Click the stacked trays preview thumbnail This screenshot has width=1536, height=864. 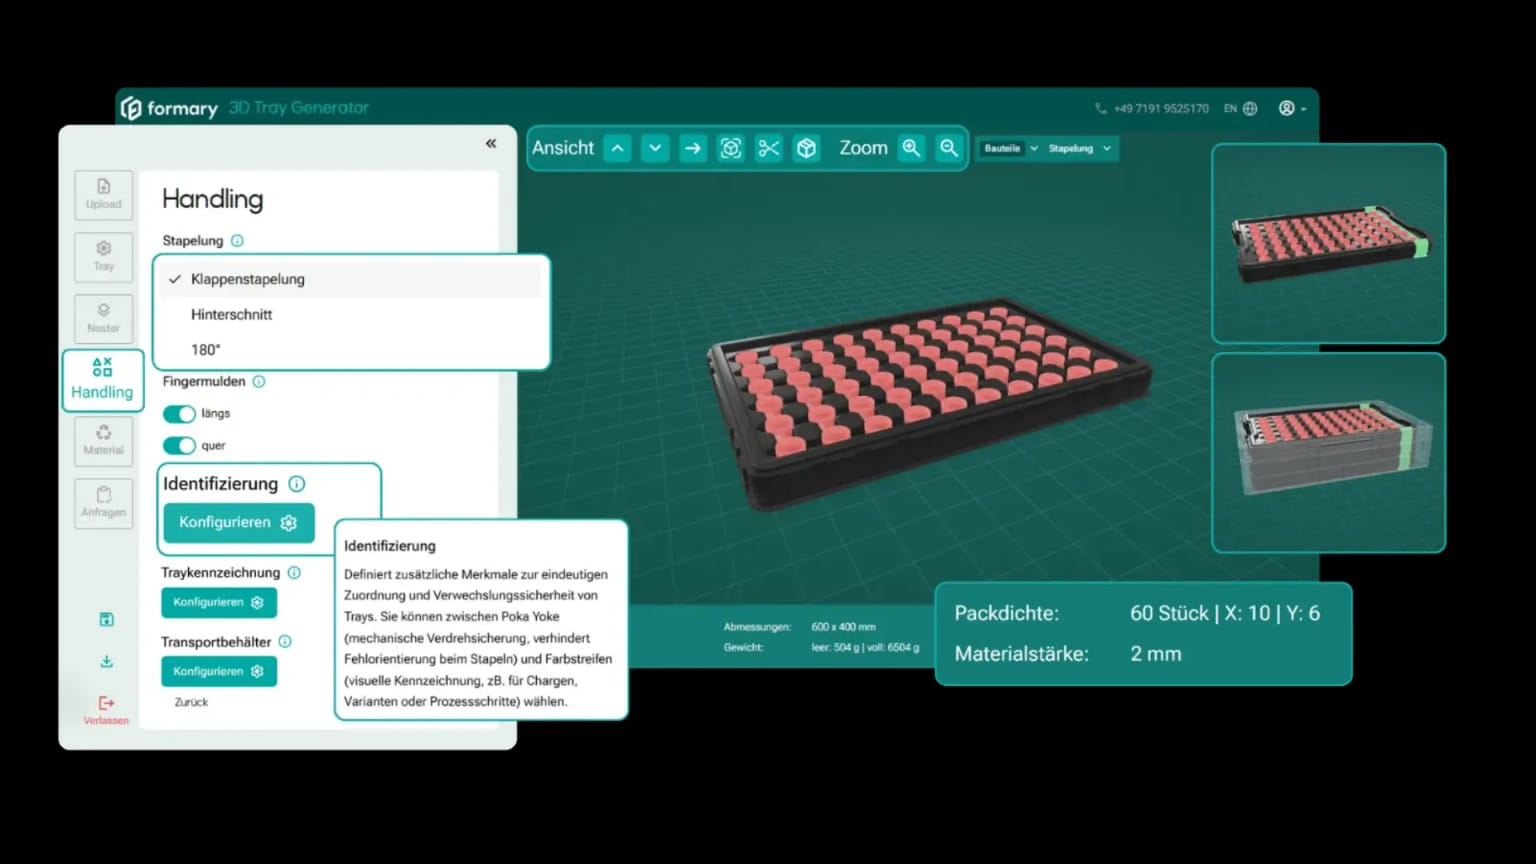tap(1328, 452)
